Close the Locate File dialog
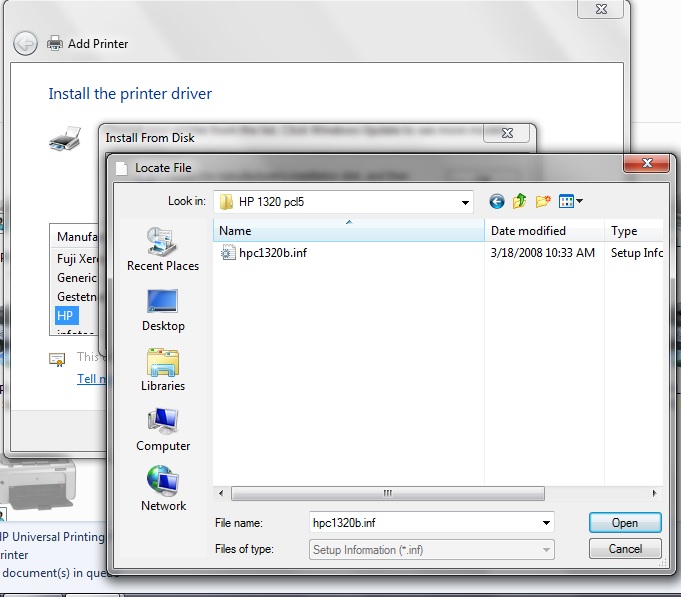Viewport: 681px width, 597px height. 647,163
